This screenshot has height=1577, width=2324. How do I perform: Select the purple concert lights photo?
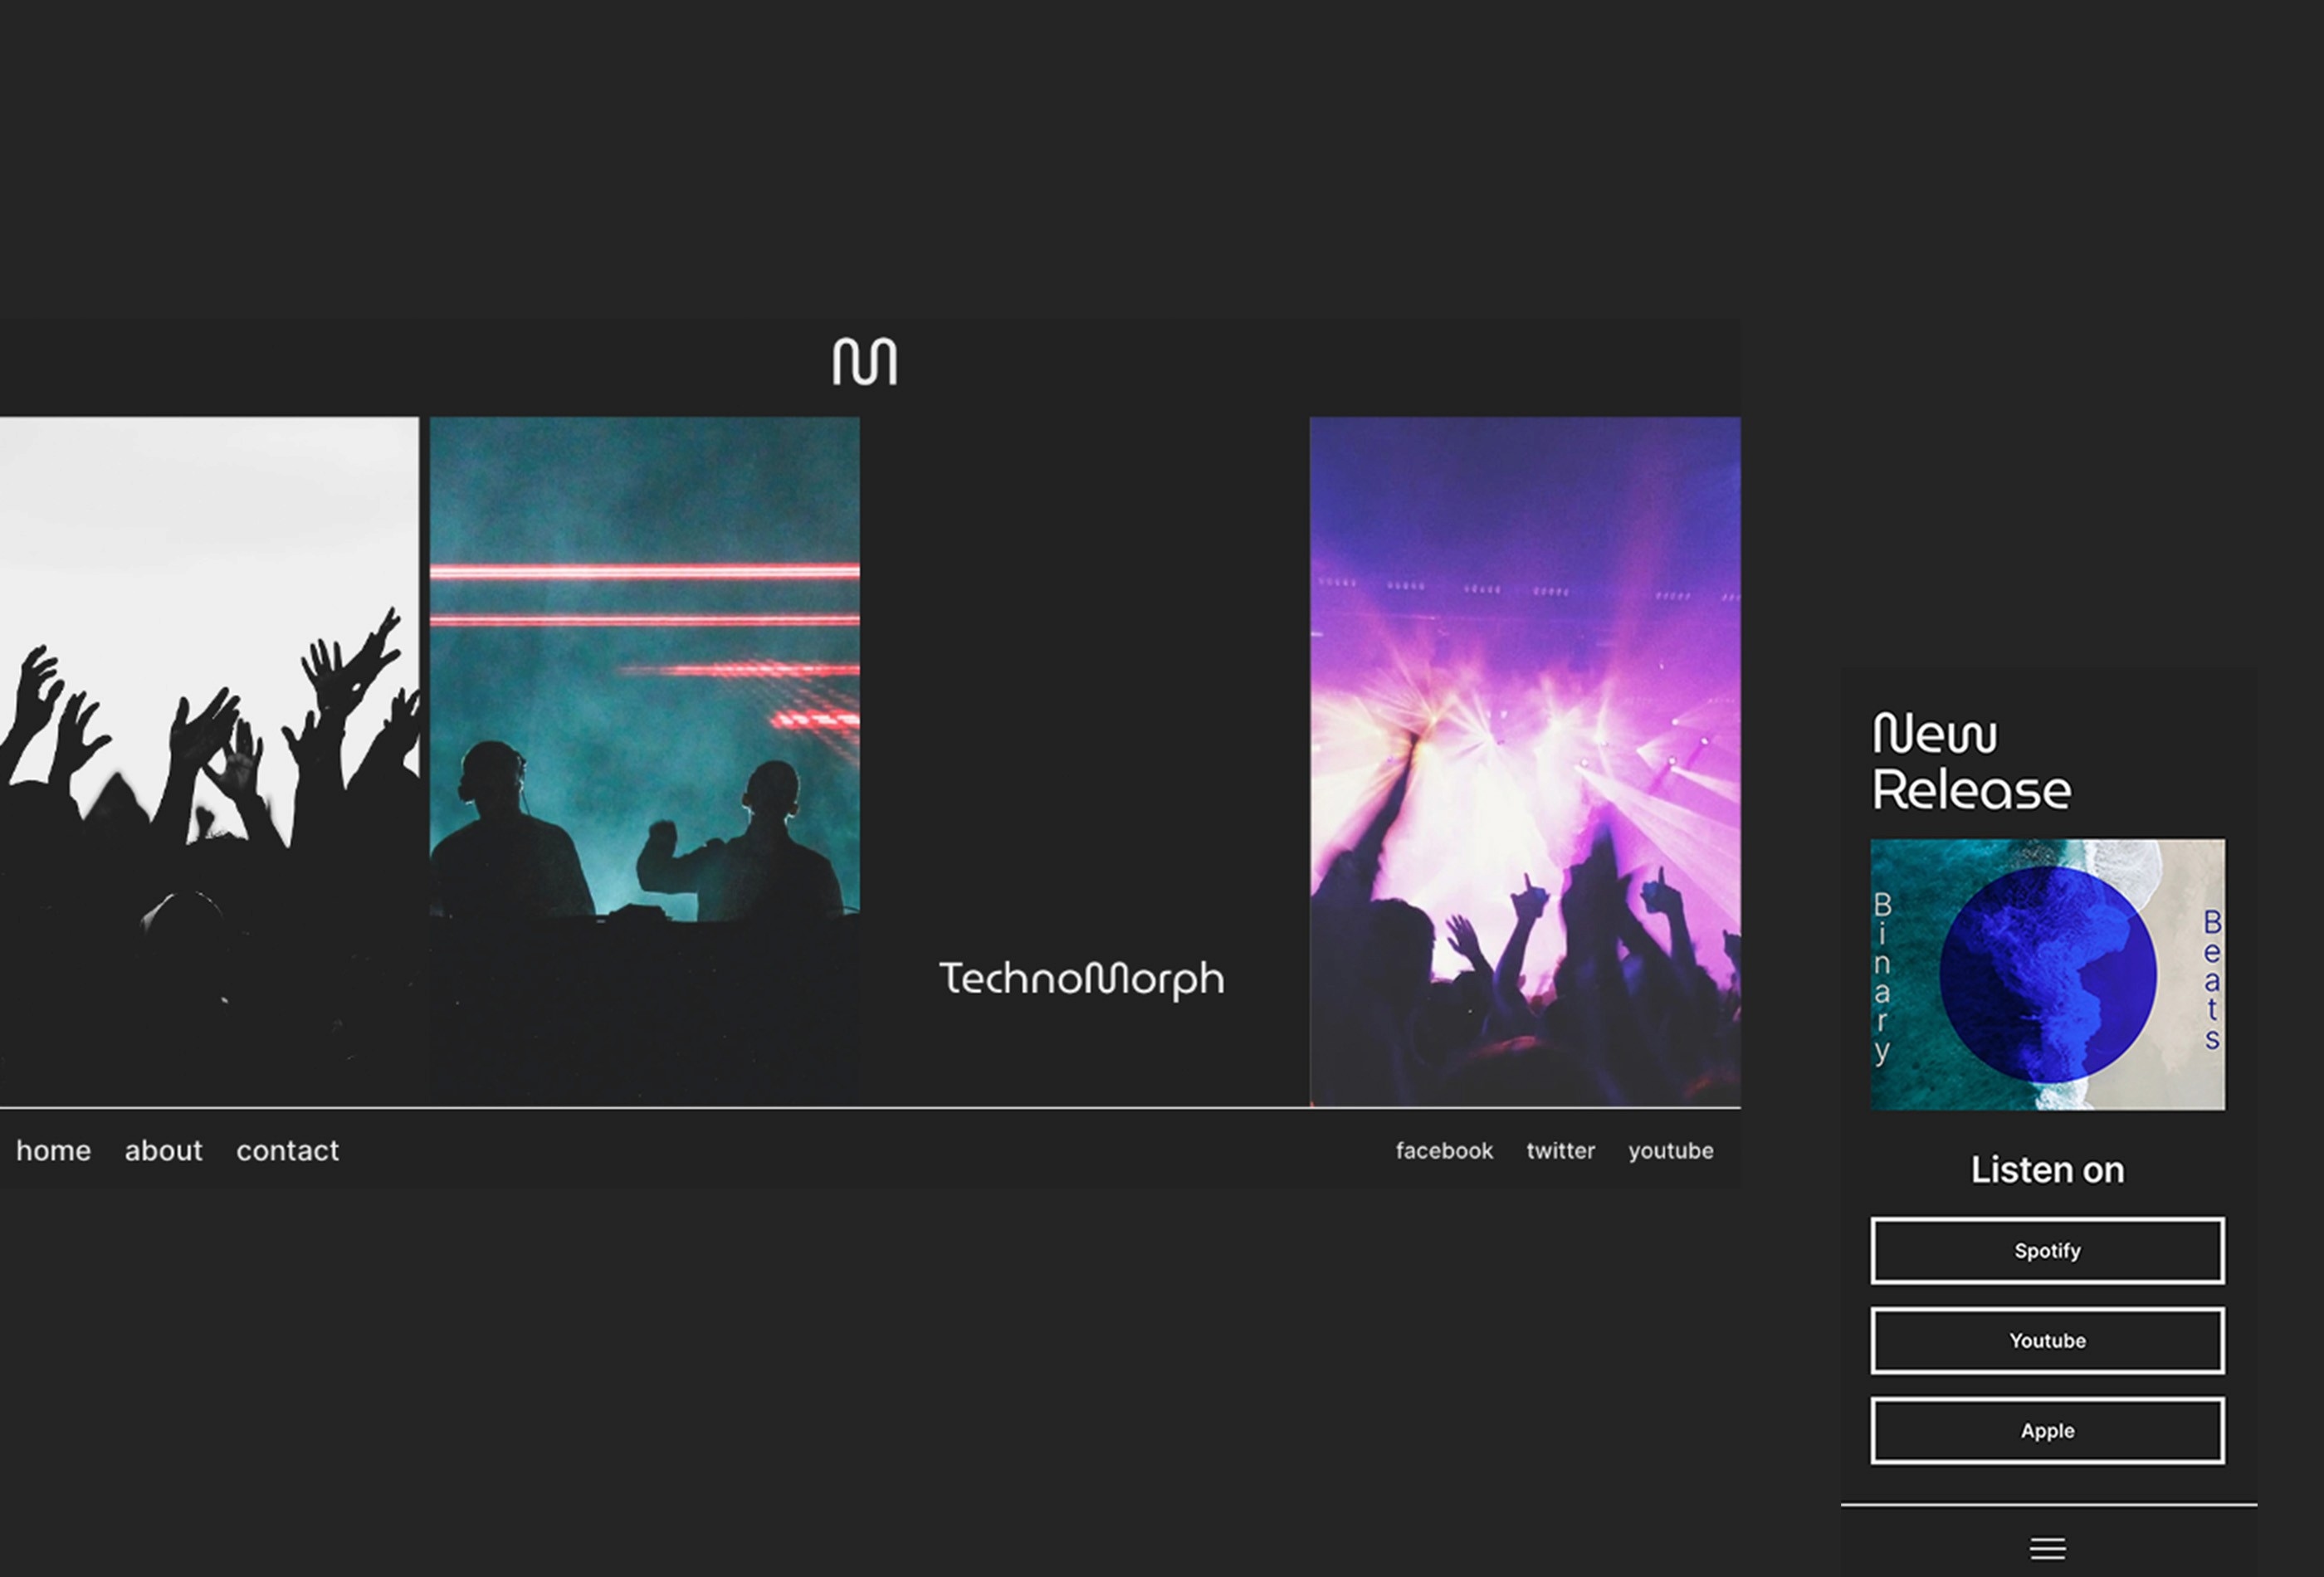point(1525,761)
